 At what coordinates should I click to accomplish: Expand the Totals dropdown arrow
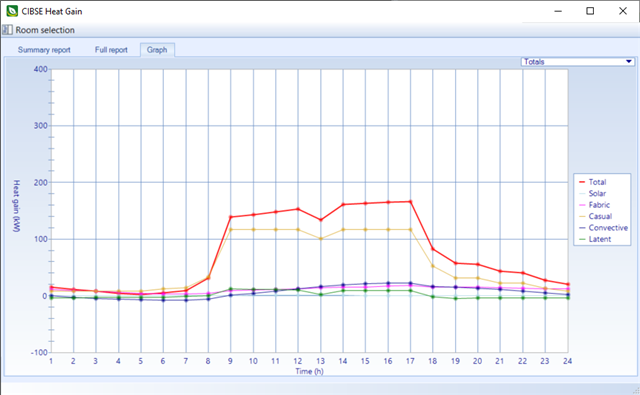pos(629,62)
